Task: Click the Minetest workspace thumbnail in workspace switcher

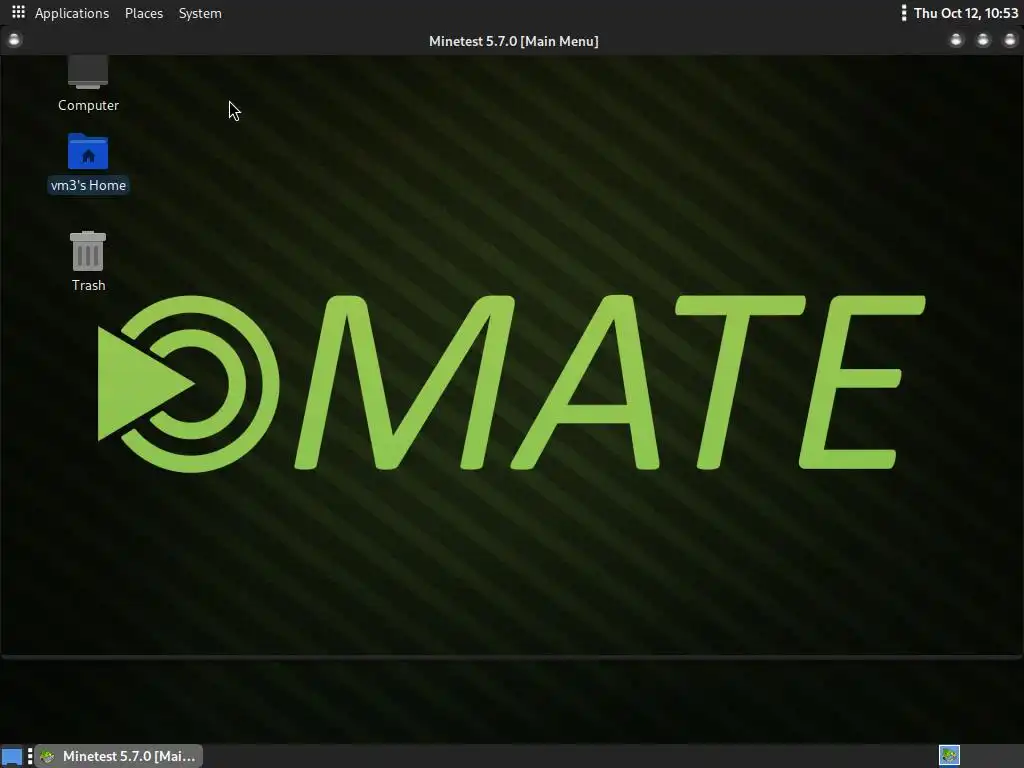Action: click(x=950, y=756)
